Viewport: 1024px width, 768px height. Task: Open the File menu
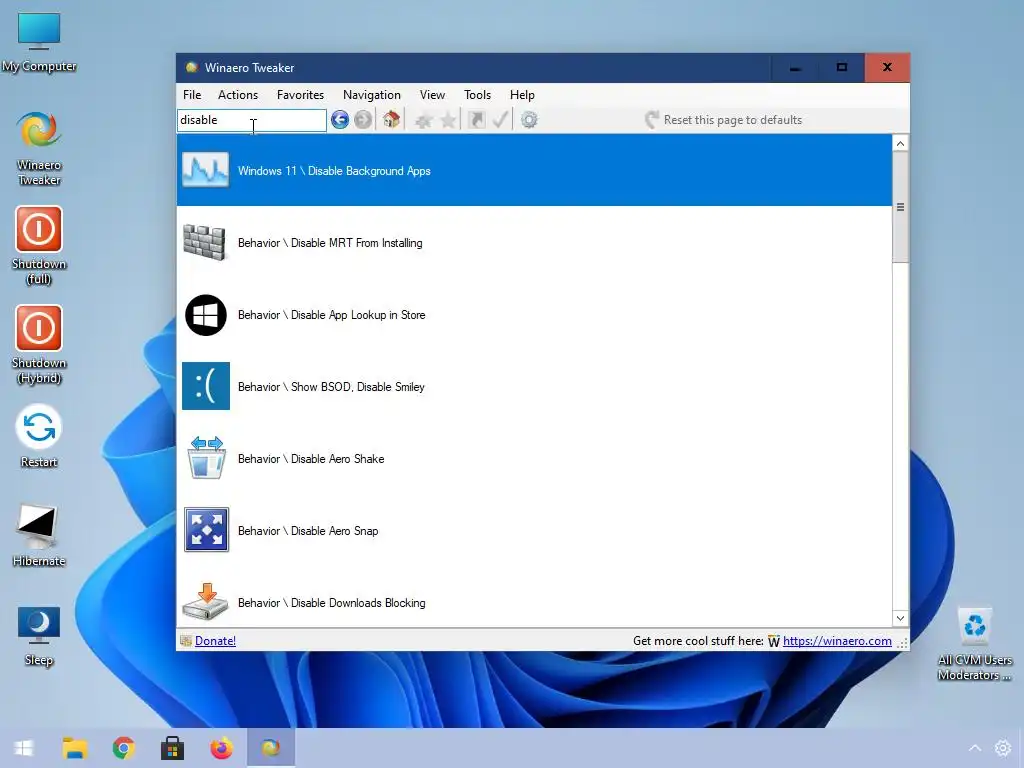point(192,95)
